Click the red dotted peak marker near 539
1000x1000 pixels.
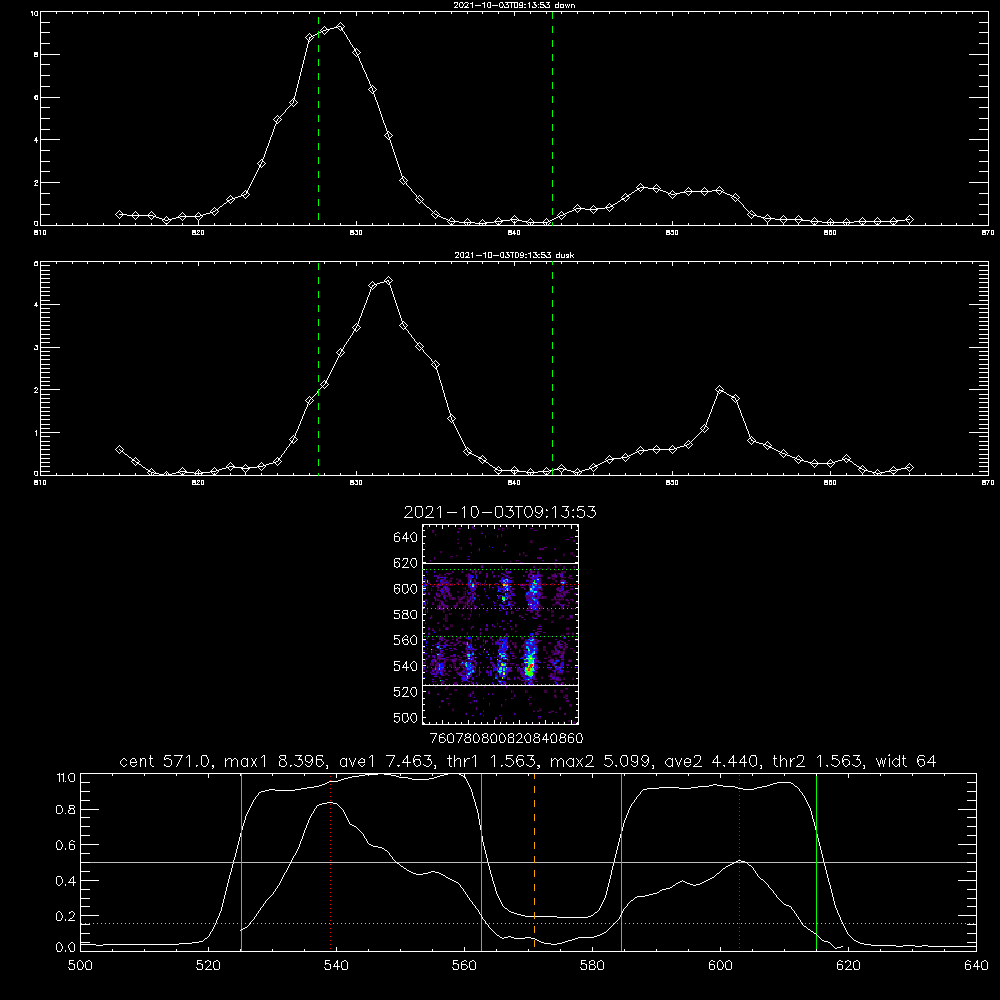pos(330,862)
